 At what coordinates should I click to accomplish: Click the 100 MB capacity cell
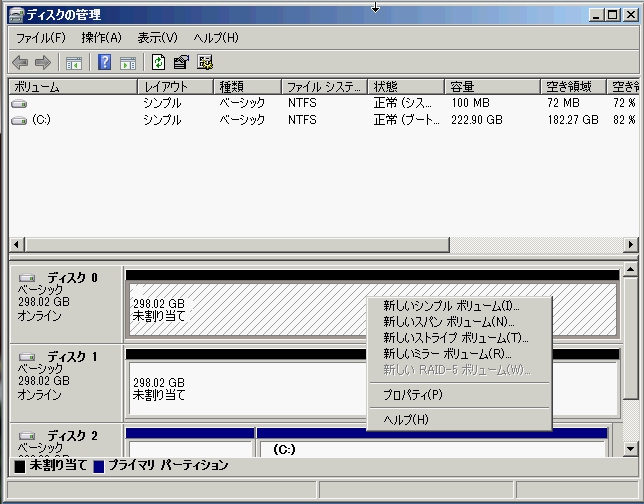click(x=471, y=103)
